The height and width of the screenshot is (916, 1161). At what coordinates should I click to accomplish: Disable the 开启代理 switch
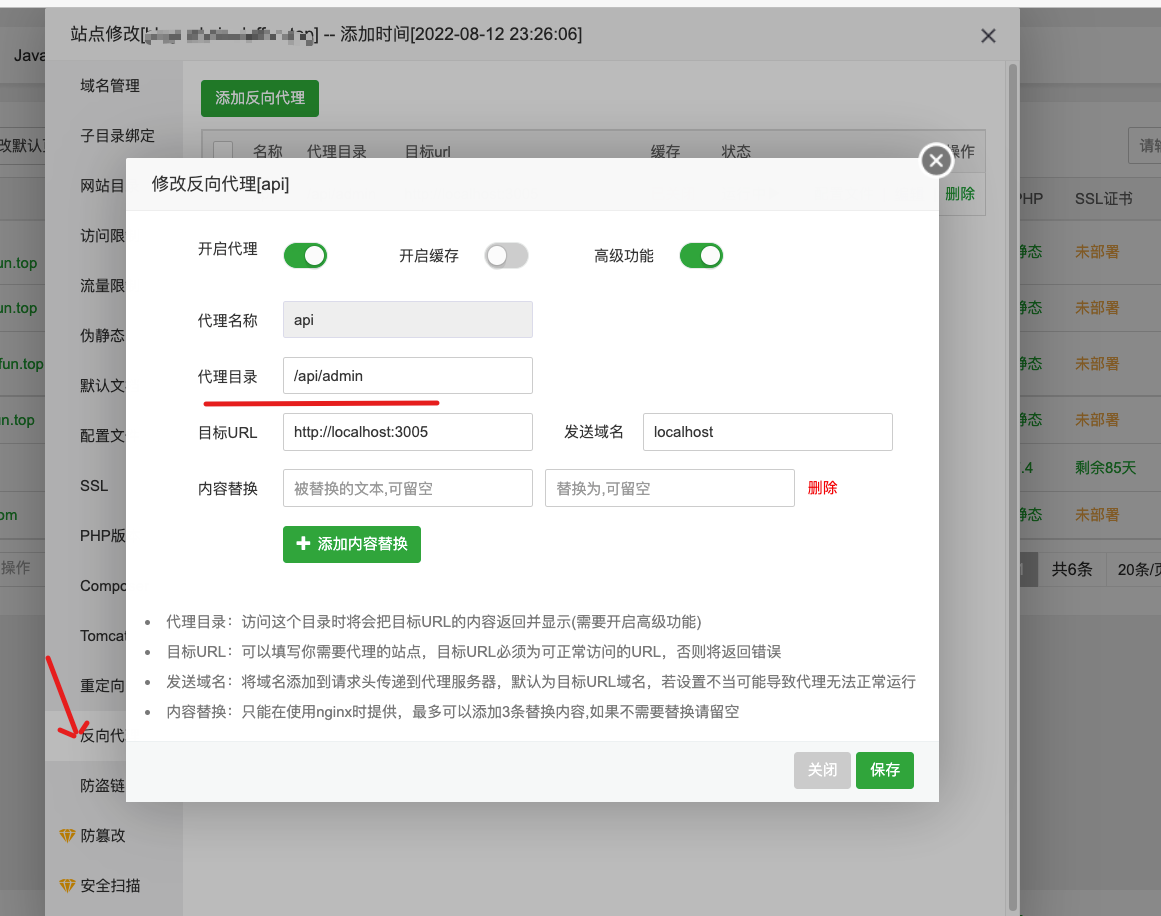point(305,255)
